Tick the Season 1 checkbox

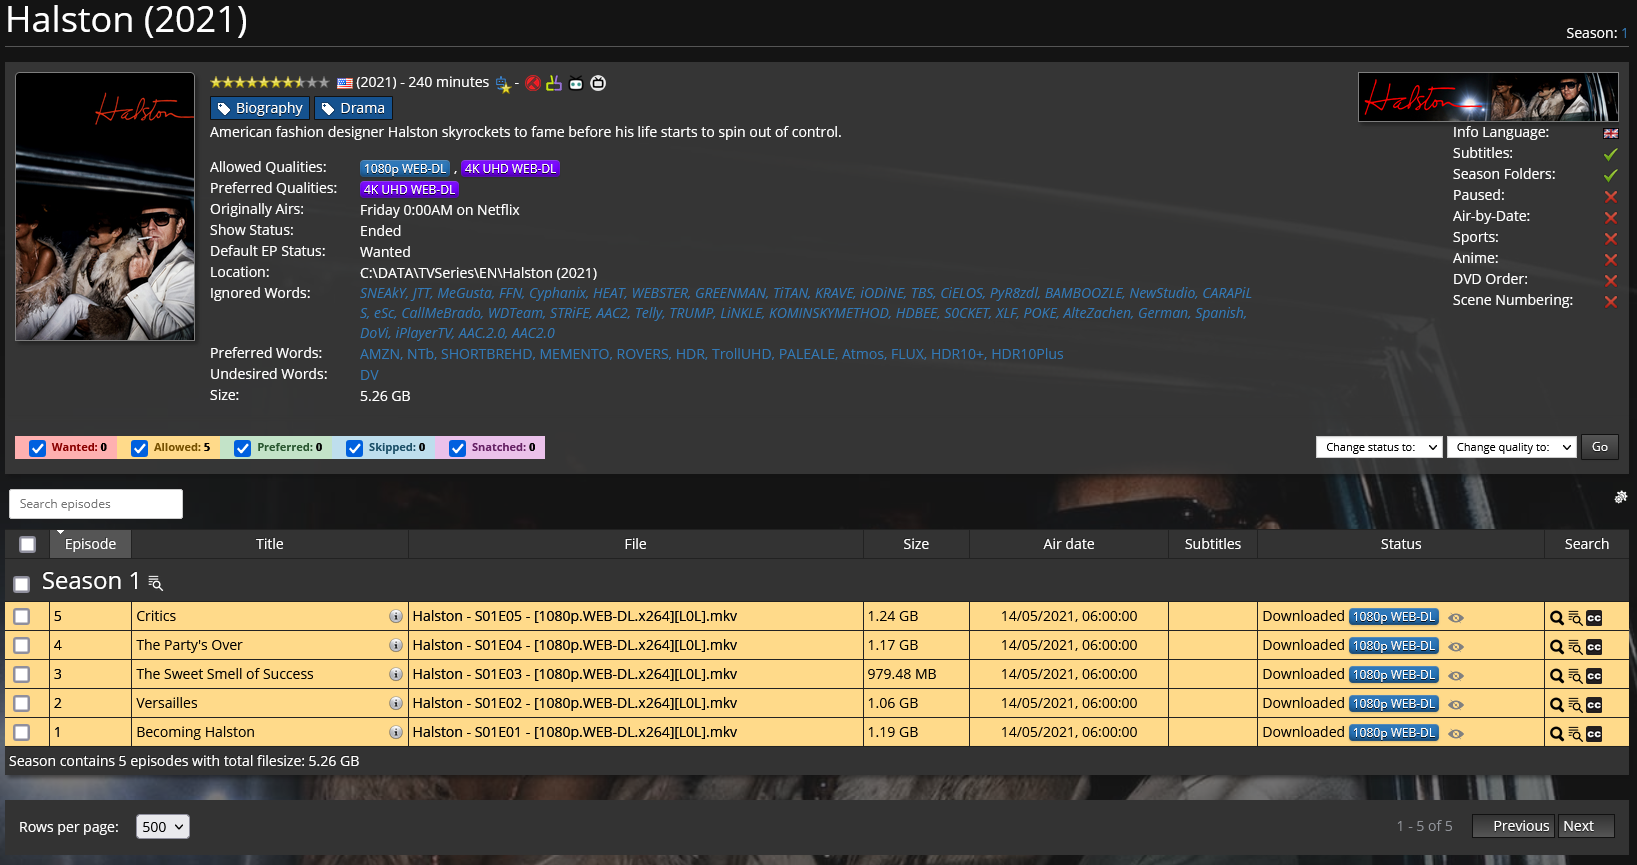pyautogui.click(x=21, y=584)
